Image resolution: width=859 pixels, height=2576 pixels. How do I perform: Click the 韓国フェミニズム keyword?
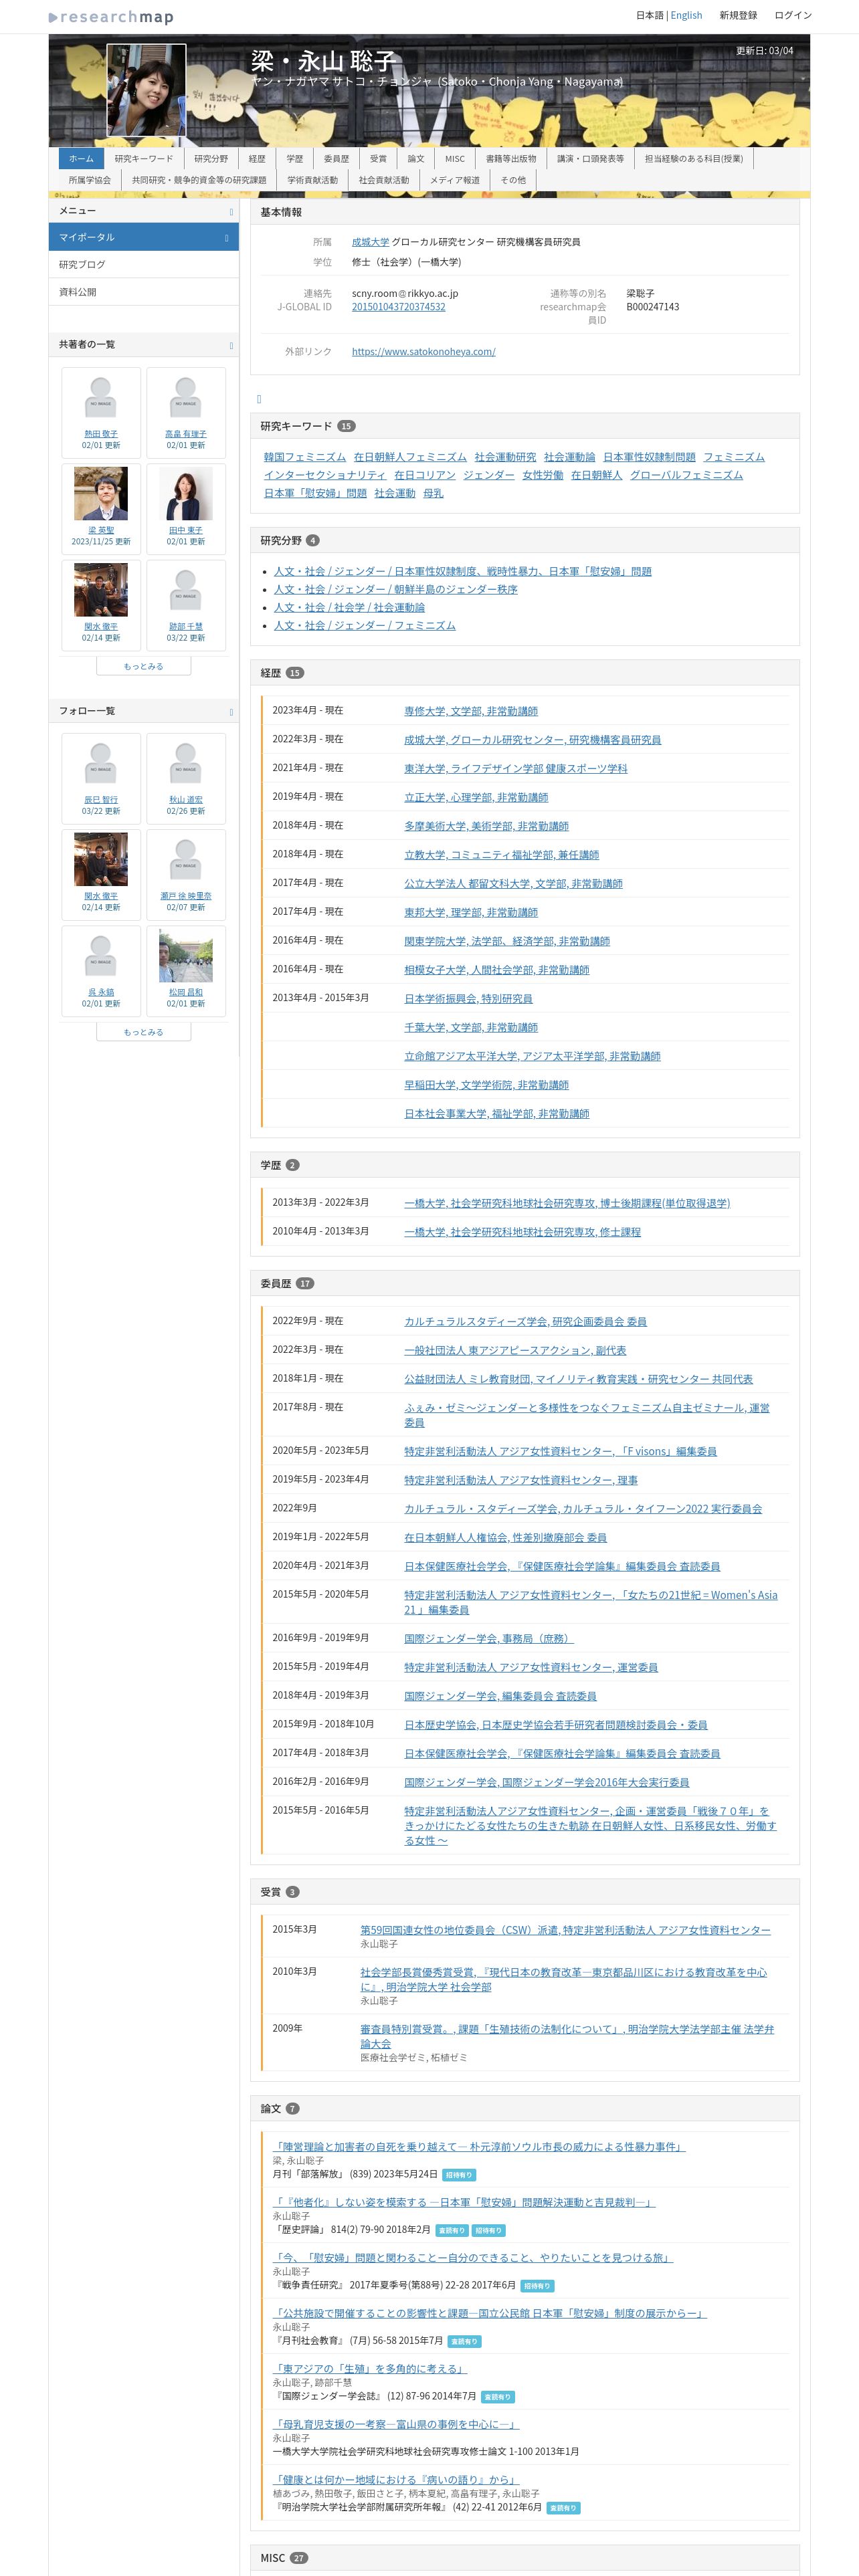click(x=305, y=457)
